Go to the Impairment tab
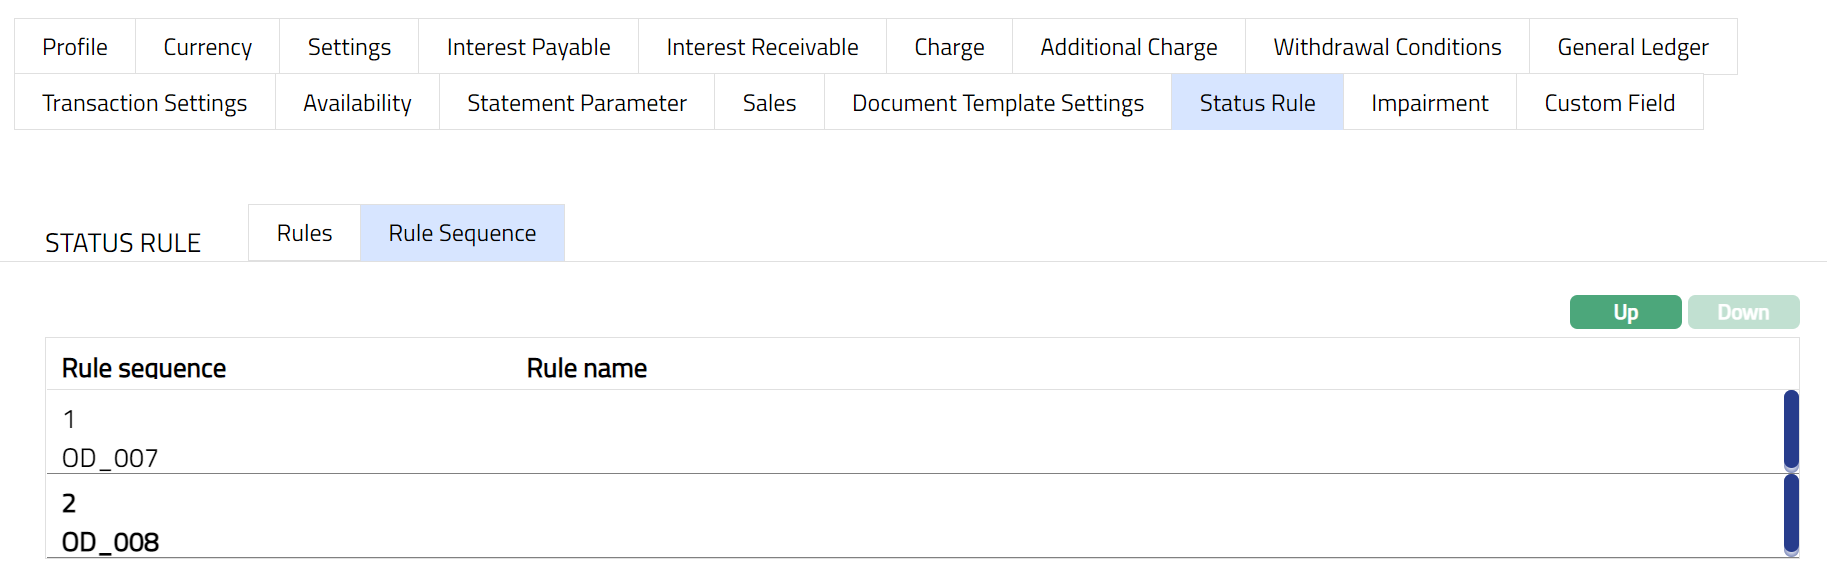1827x582 pixels. pyautogui.click(x=1429, y=103)
